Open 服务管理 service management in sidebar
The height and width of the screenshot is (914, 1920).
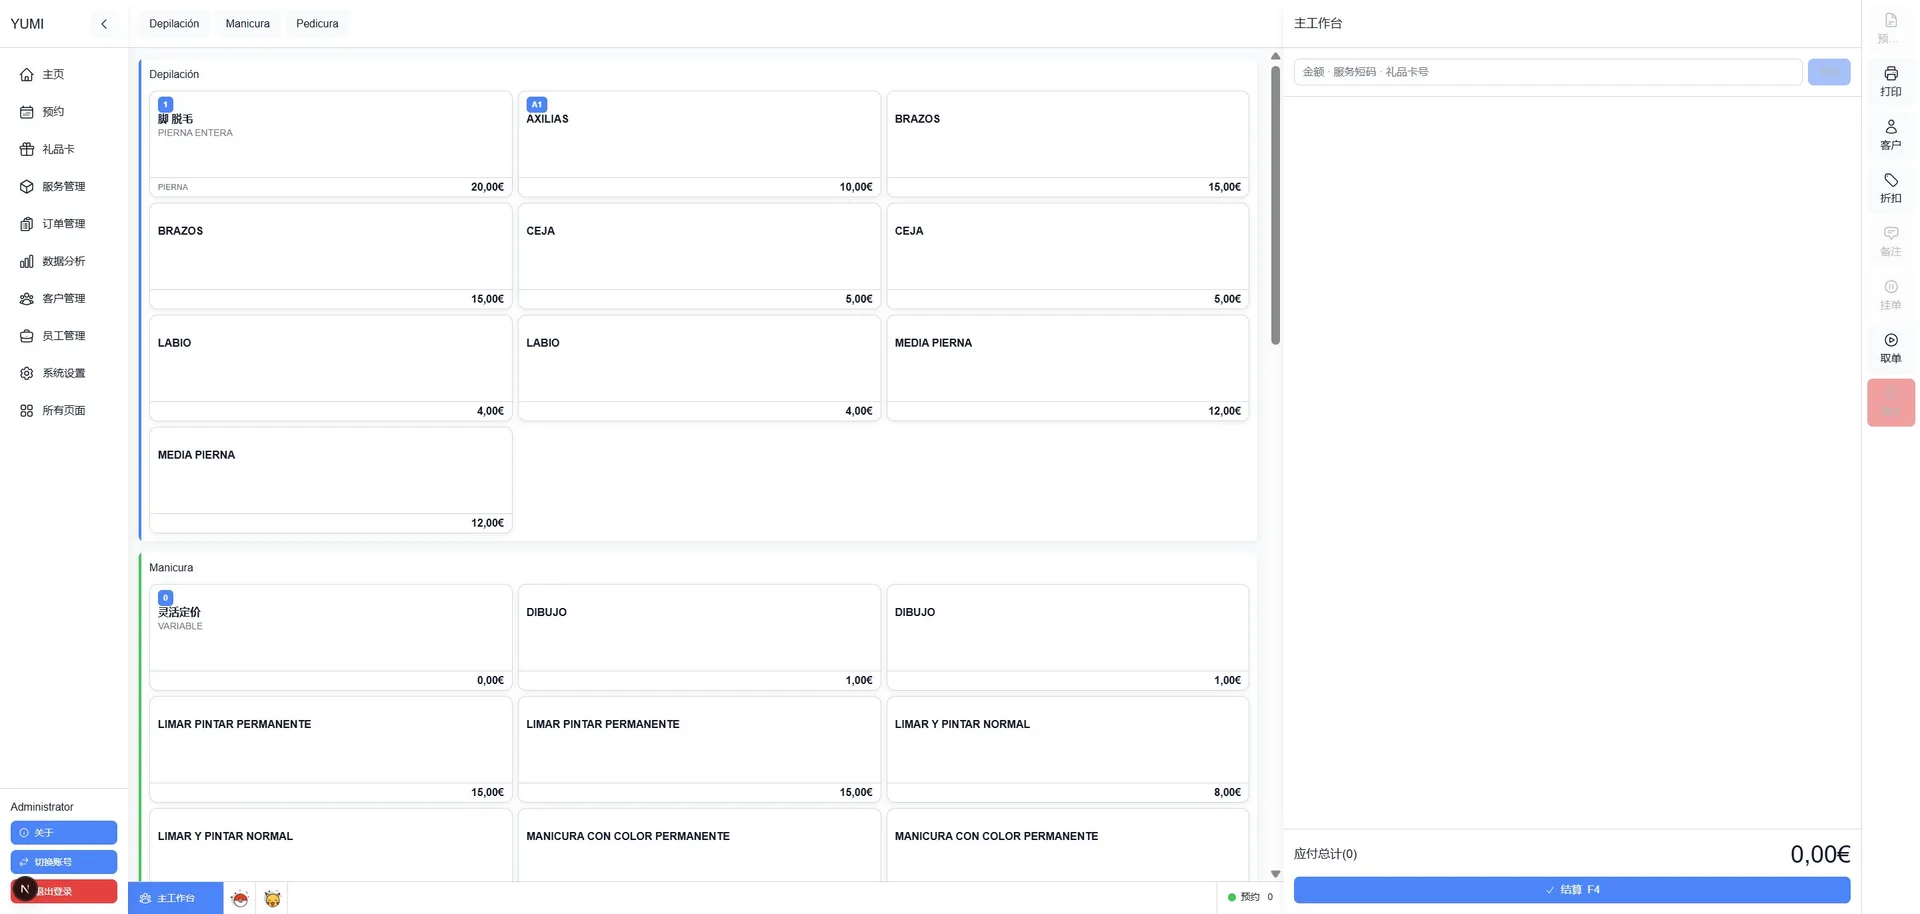64,187
